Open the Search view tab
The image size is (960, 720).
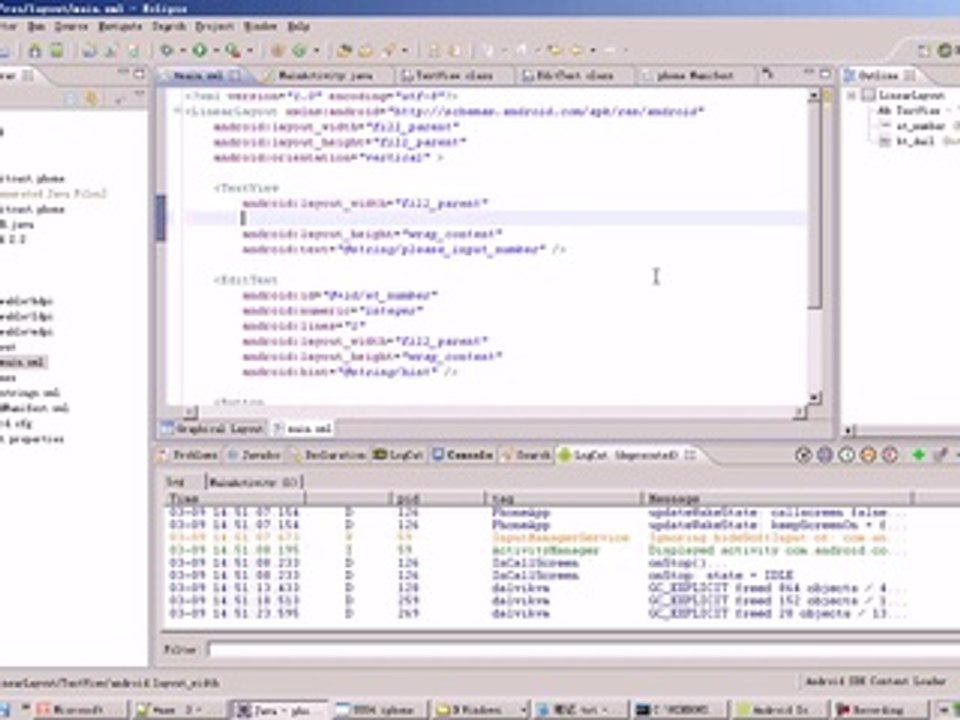[526, 455]
